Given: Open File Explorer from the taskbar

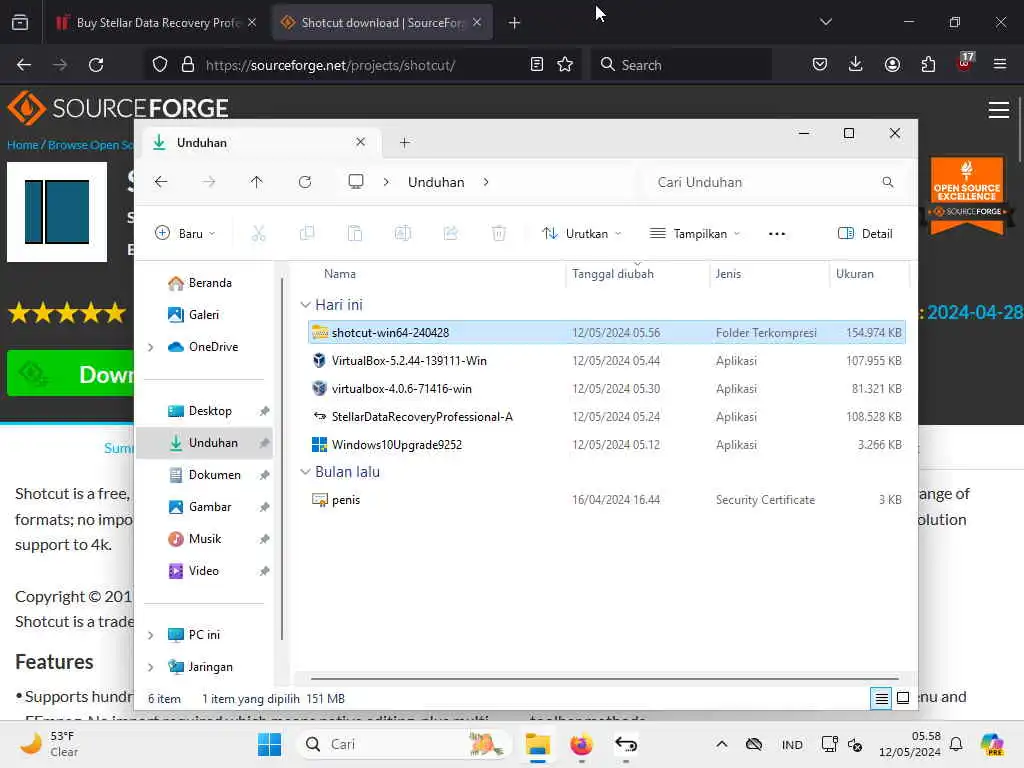Looking at the screenshot, I should tap(537, 744).
